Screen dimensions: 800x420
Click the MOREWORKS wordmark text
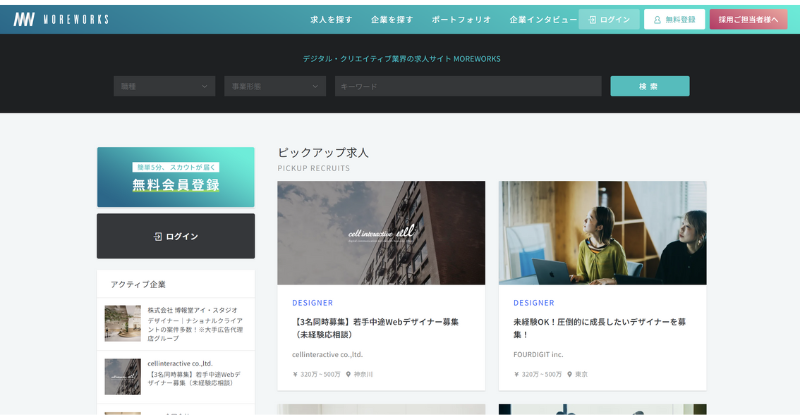click(76, 19)
